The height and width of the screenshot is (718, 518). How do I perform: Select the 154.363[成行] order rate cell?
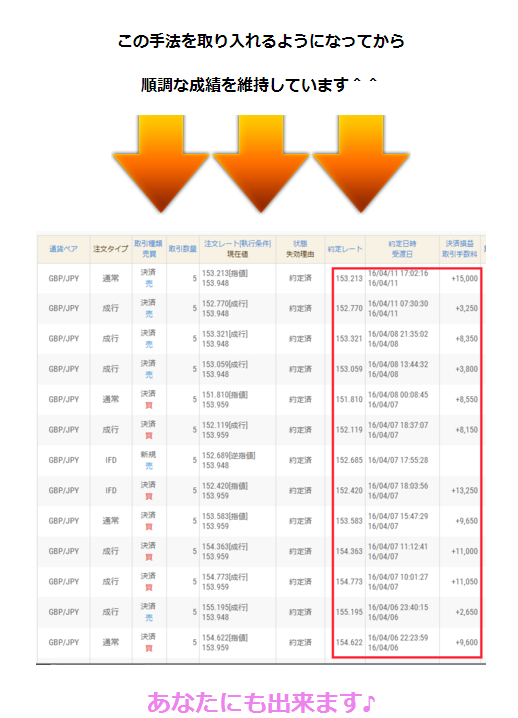225,546
